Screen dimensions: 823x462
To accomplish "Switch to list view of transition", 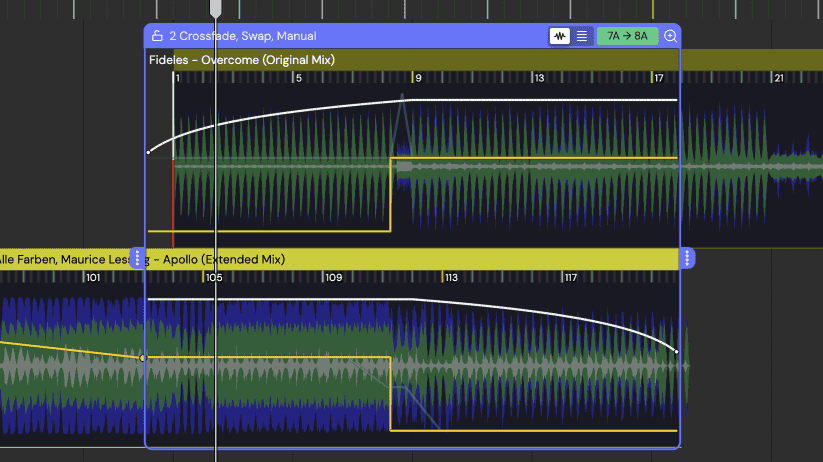I will 582,36.
